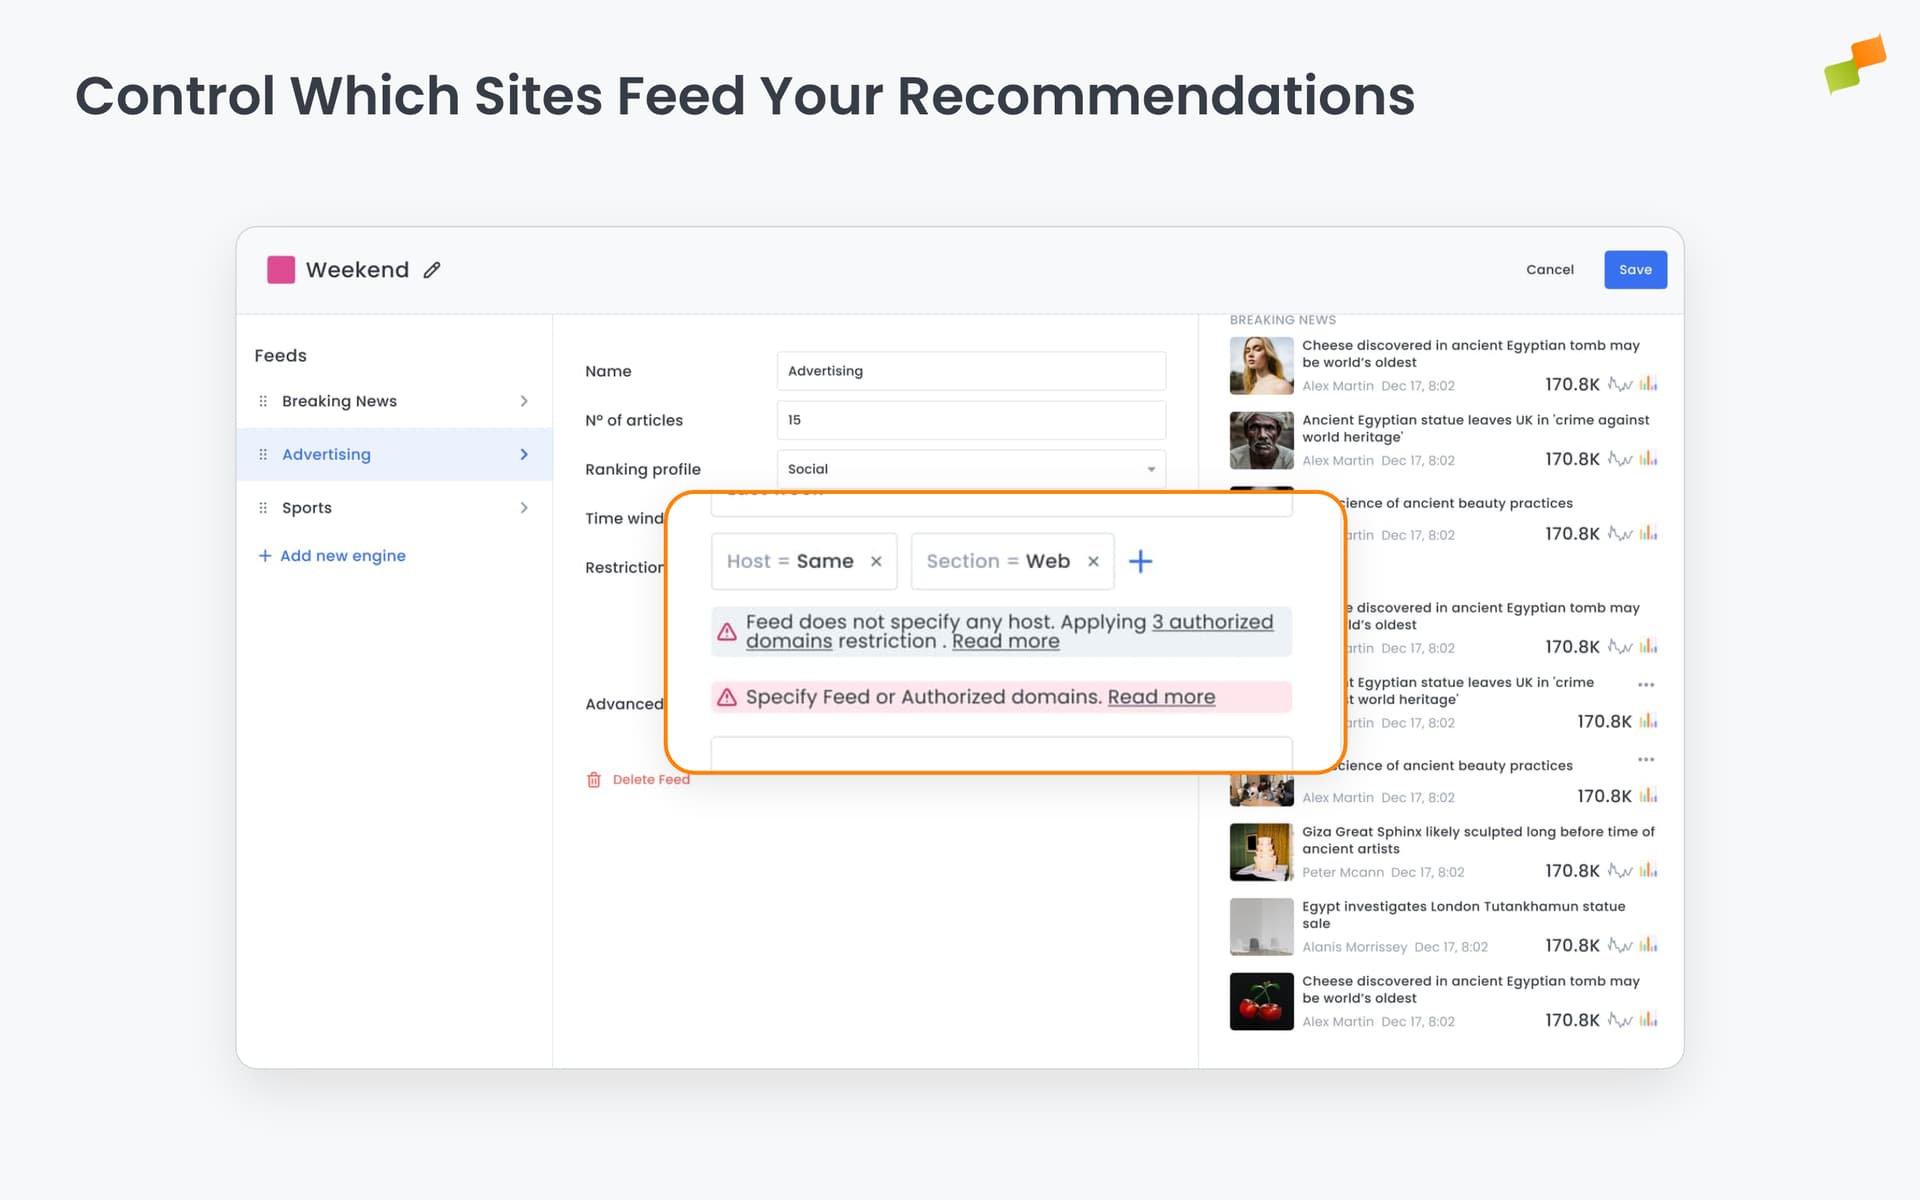The width and height of the screenshot is (1920, 1200).
Task: Open overflow menu on ancient beauty practices article
Action: (1647, 759)
